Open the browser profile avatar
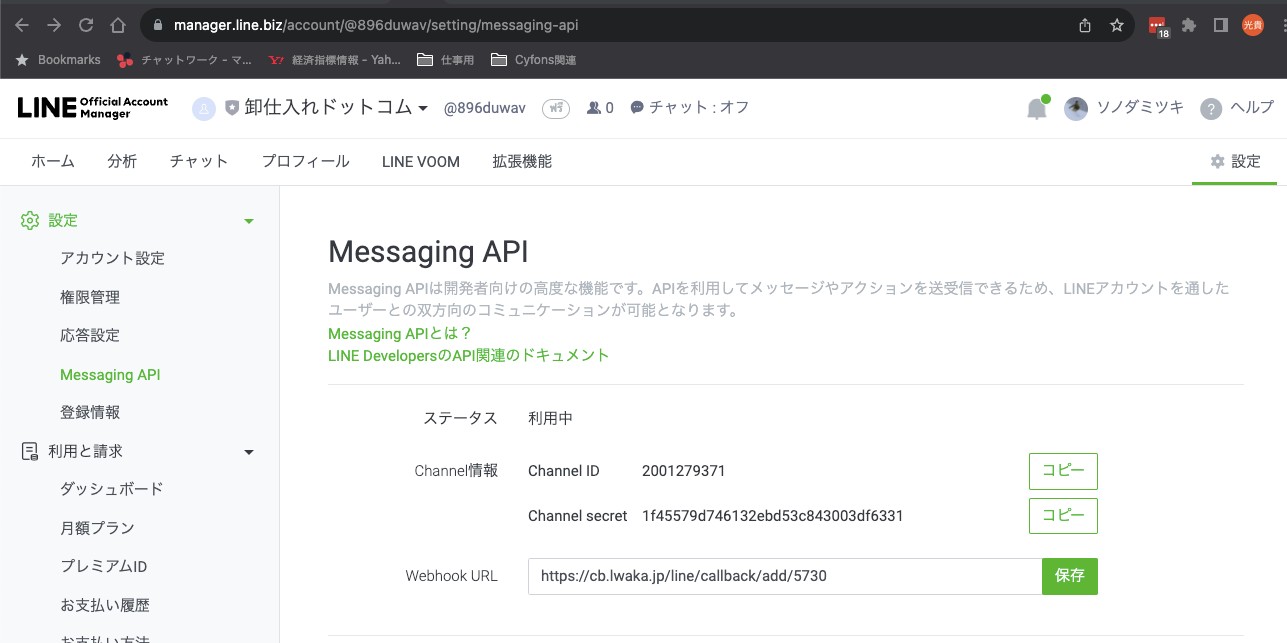1287x643 pixels. (x=1253, y=25)
